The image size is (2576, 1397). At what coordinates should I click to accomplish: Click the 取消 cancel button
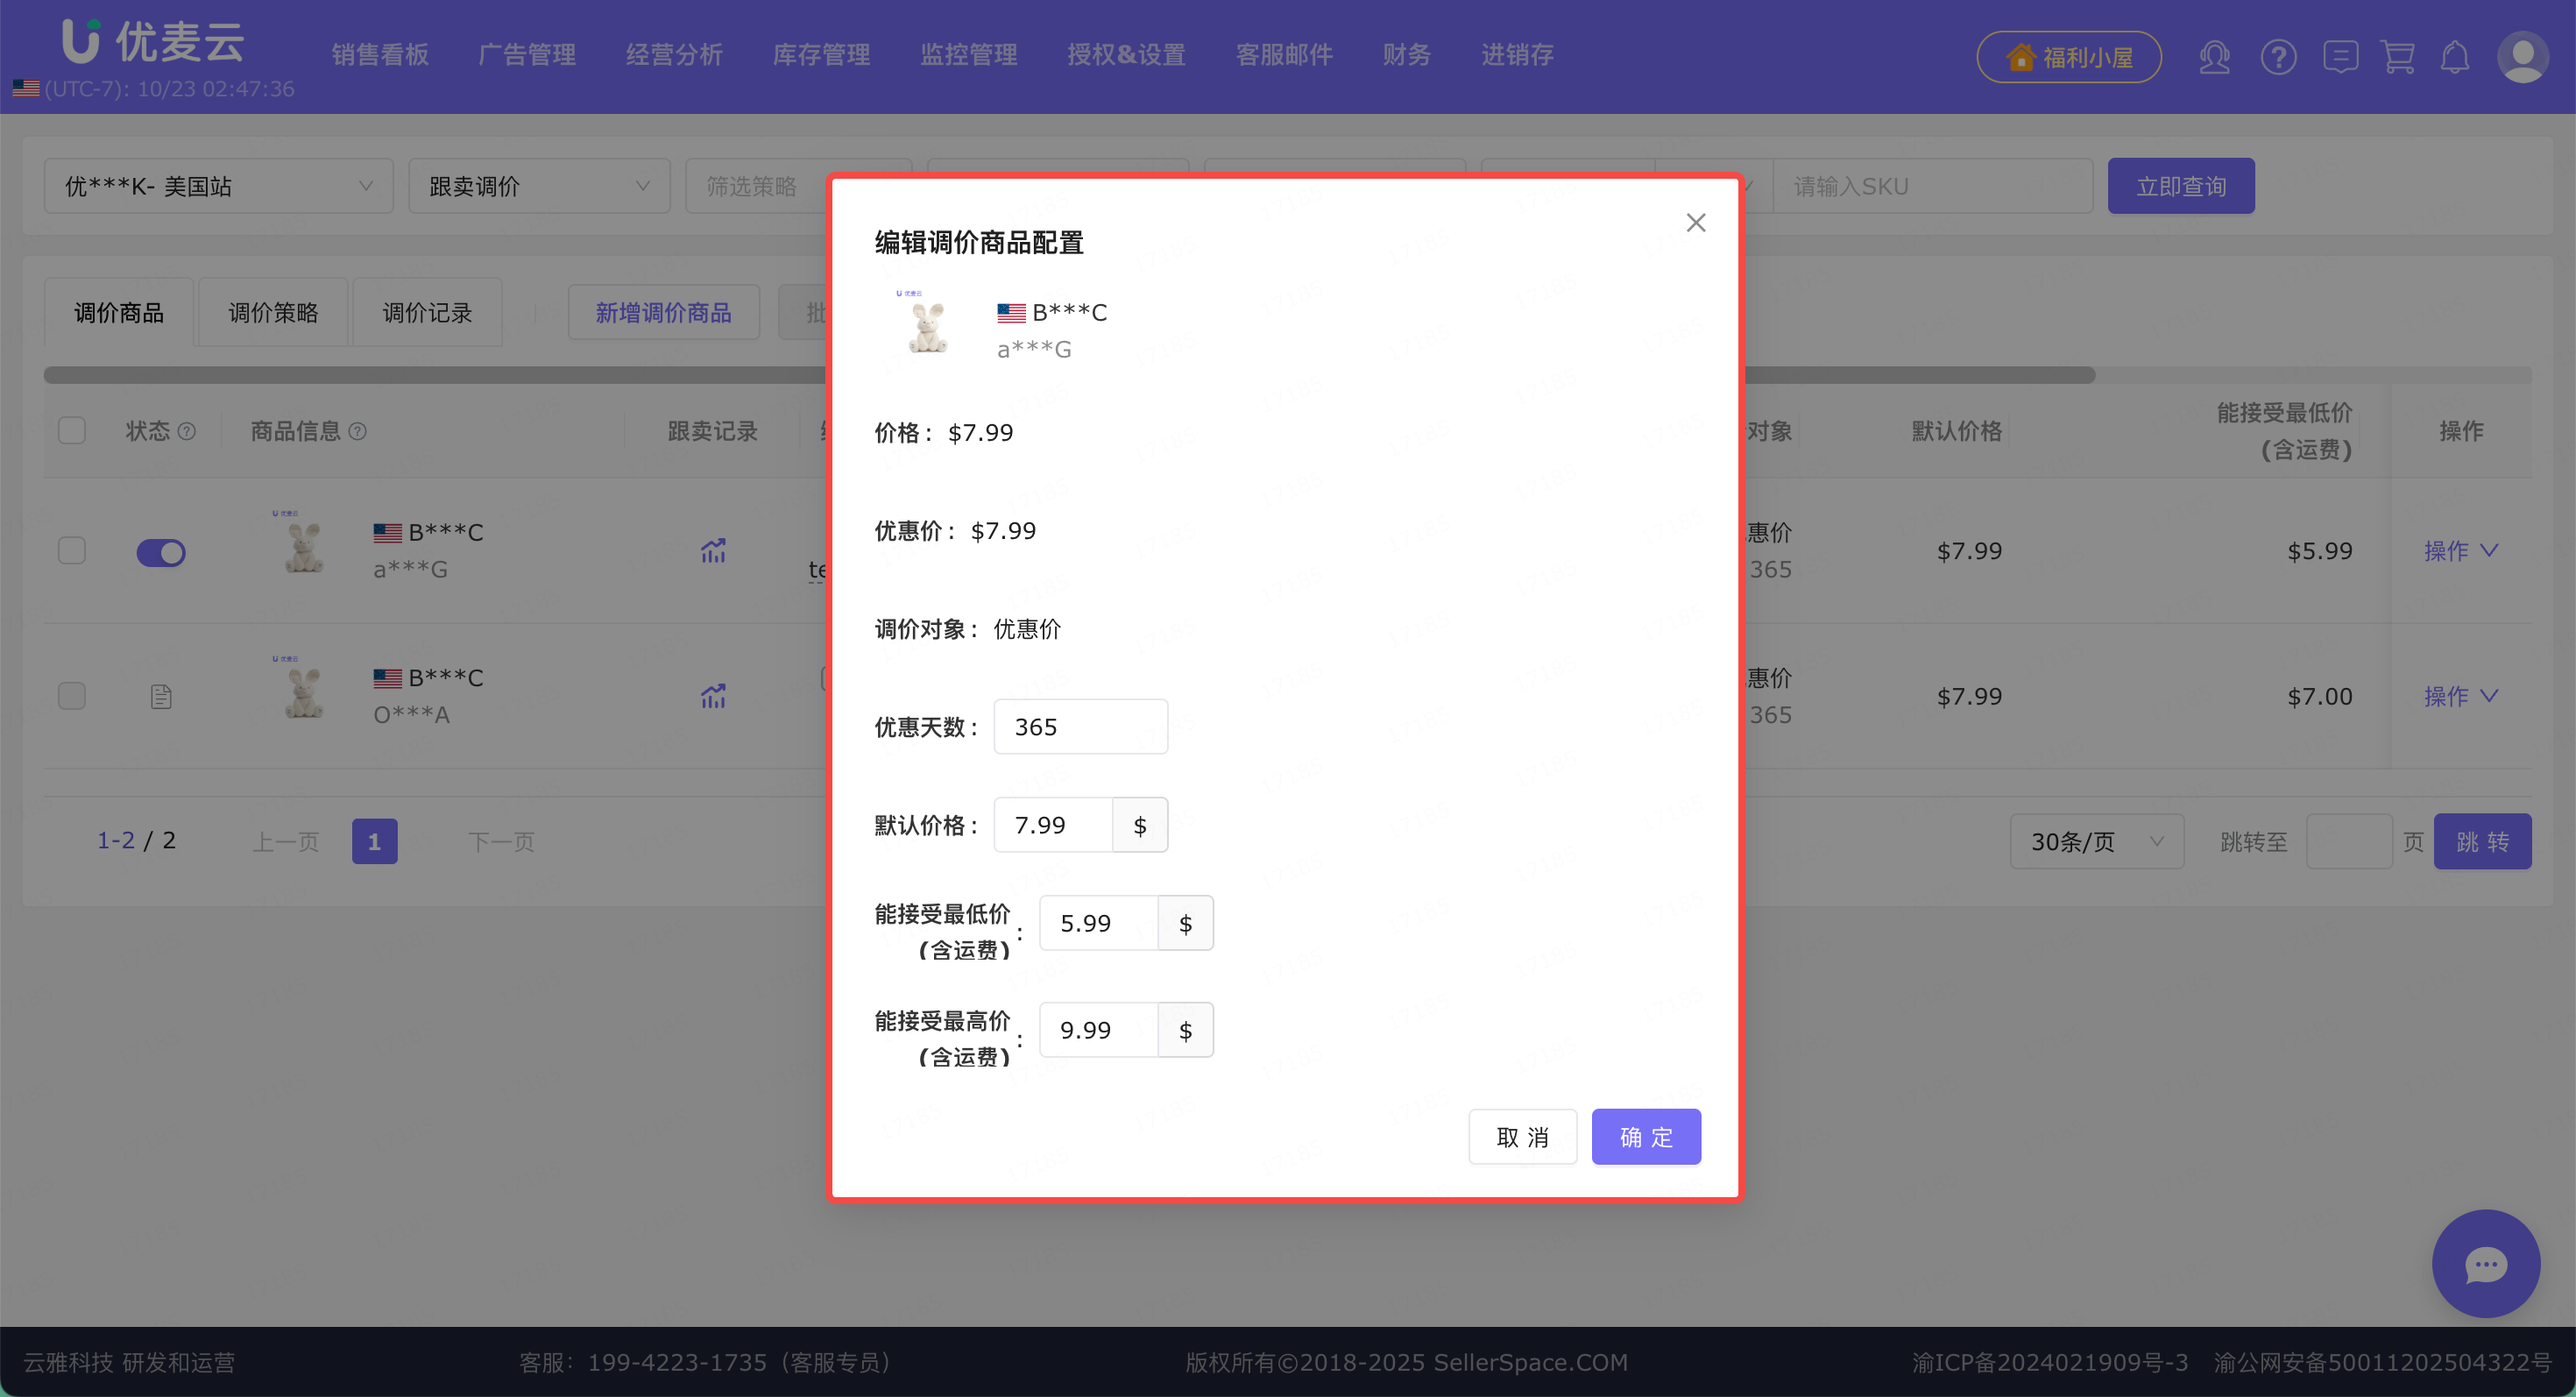click(x=1522, y=1137)
